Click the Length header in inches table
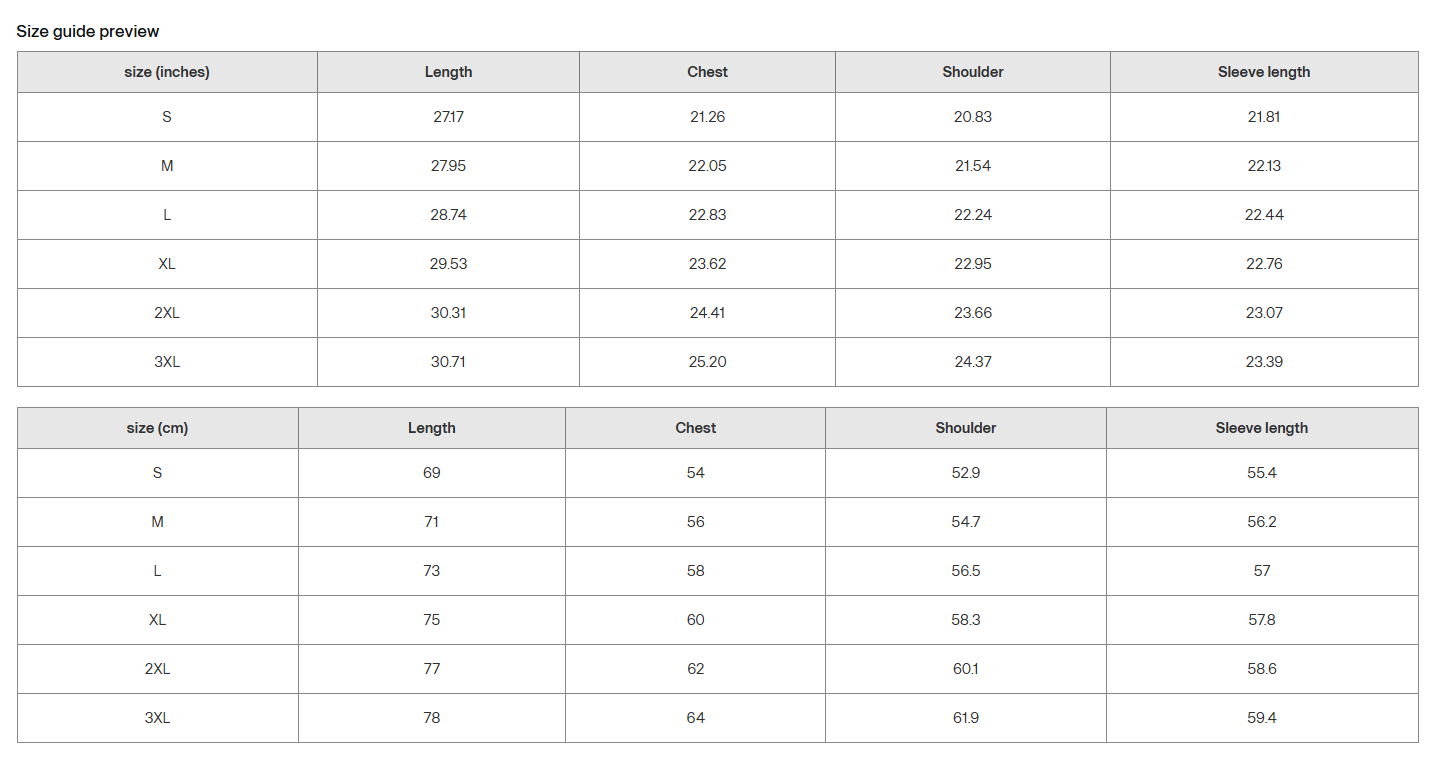The image size is (1436, 764). [x=448, y=72]
